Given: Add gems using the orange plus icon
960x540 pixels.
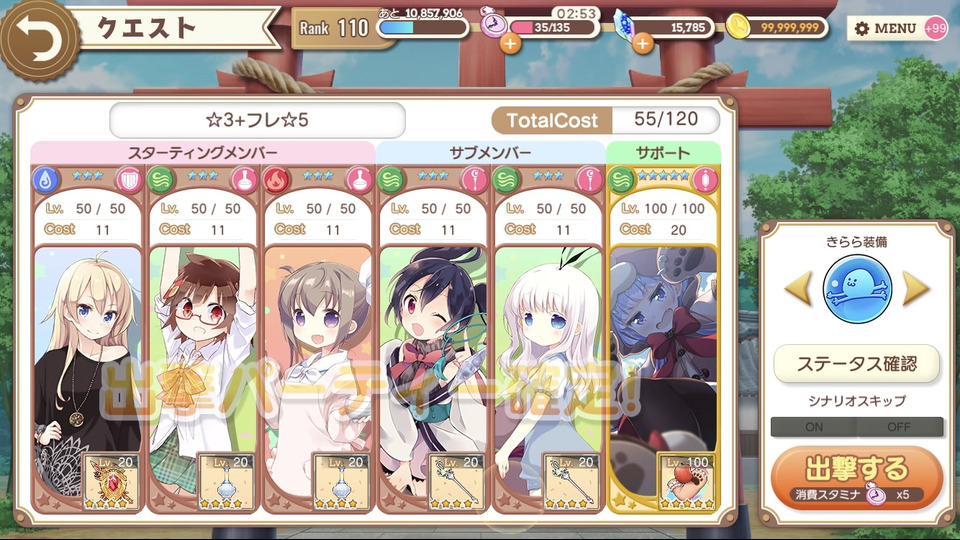Looking at the screenshot, I should tap(642, 43).
